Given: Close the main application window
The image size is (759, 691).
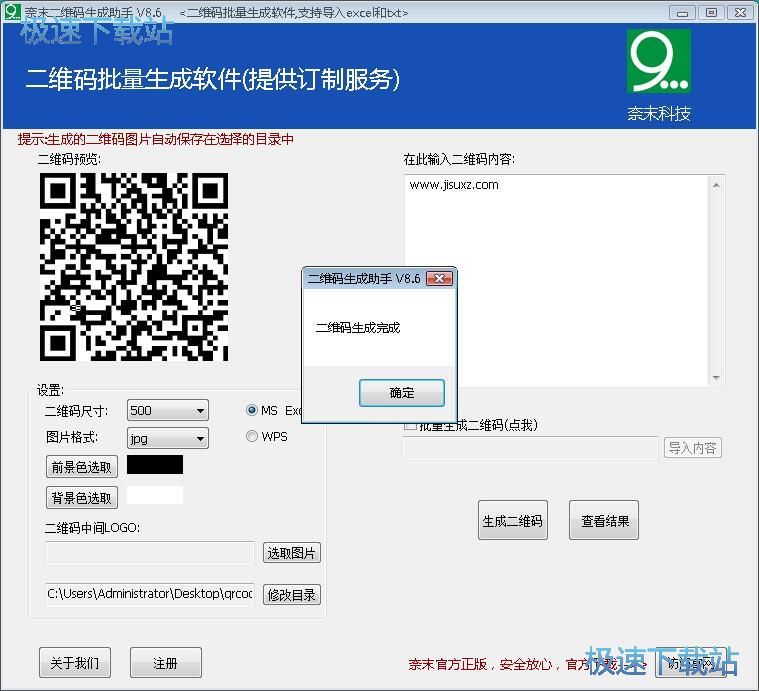Looking at the screenshot, I should click(x=741, y=13).
